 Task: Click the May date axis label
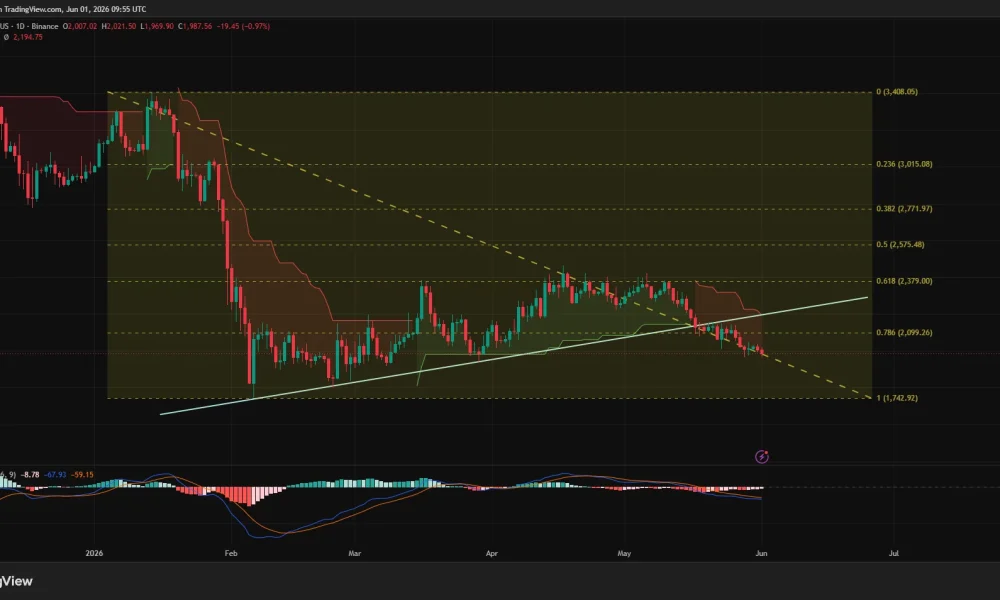[x=624, y=553]
